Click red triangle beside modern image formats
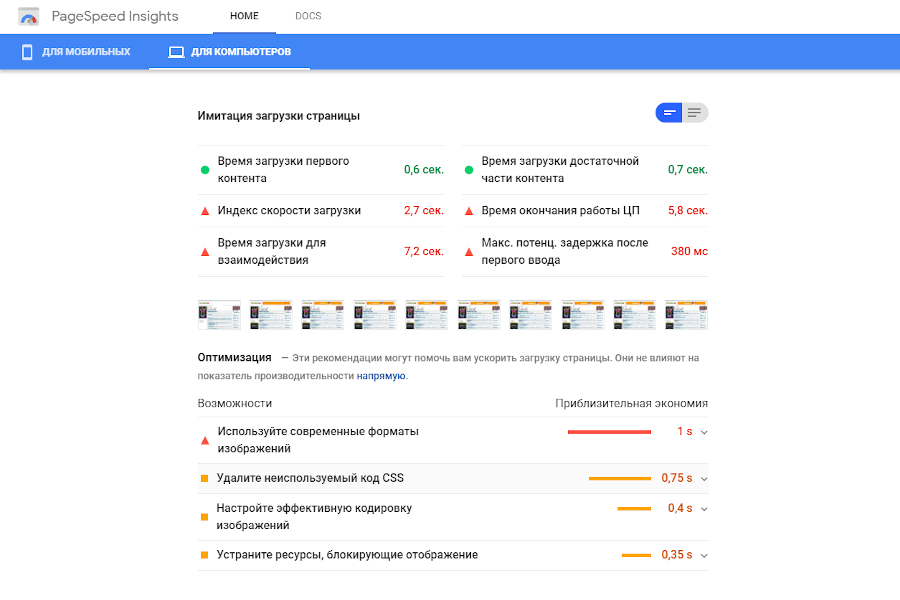Viewport: 900px width, 600px height. coord(205,440)
